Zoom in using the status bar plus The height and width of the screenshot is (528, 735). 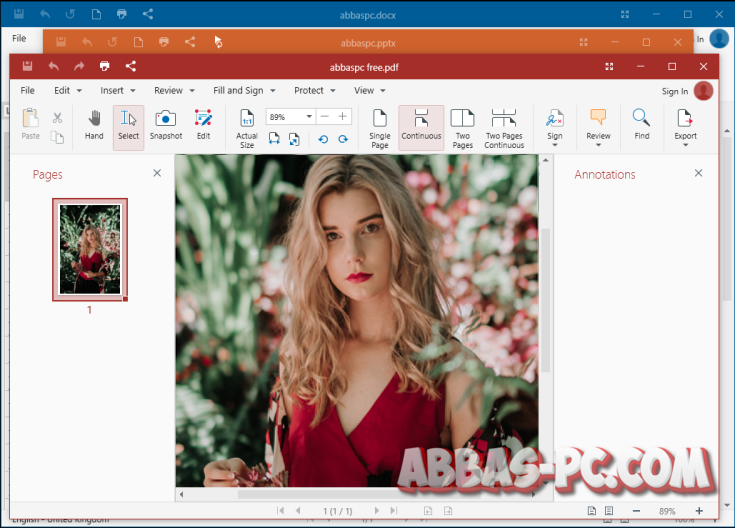pyautogui.click(x=699, y=511)
